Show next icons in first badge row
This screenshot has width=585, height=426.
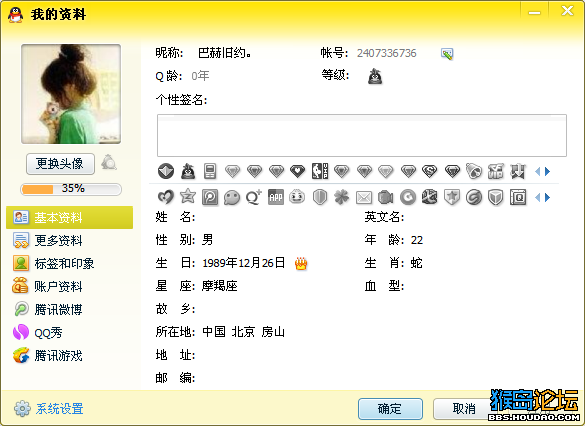(547, 171)
